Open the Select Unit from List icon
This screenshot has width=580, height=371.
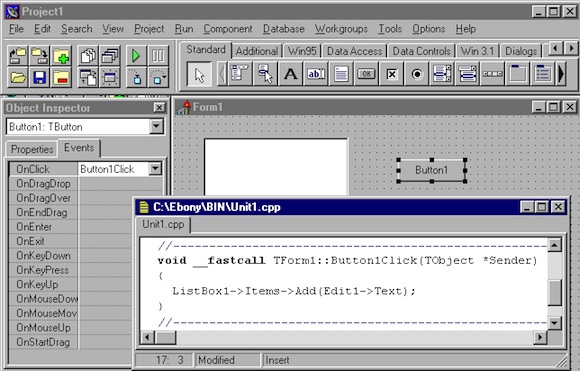[x=88, y=56]
